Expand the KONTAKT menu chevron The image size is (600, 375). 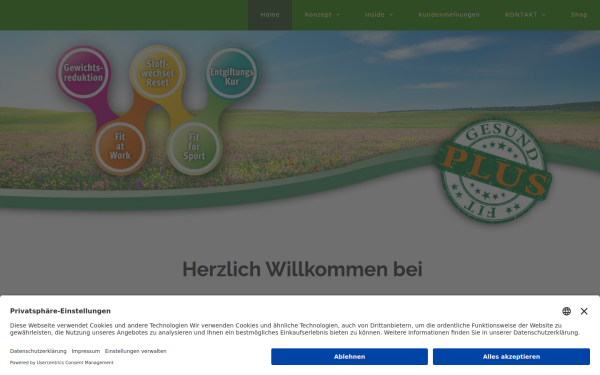[543, 15]
